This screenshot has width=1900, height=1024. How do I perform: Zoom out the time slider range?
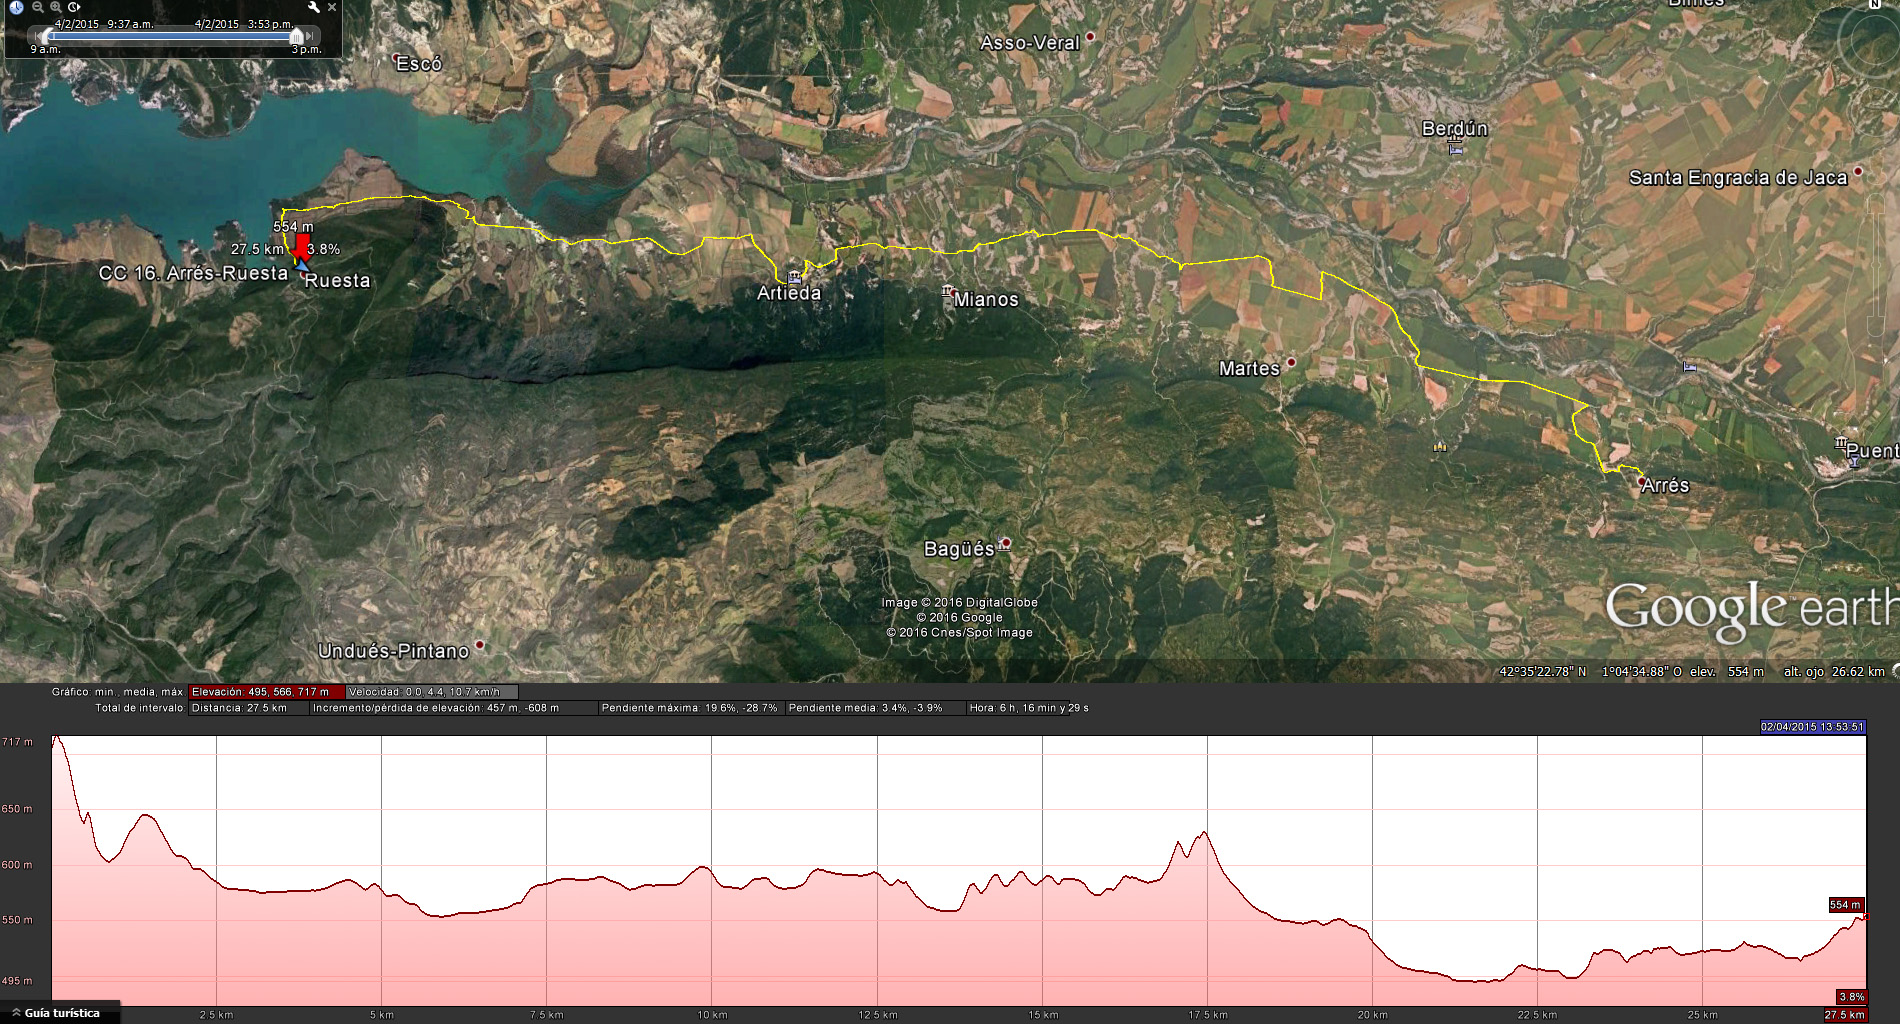pos(37,7)
